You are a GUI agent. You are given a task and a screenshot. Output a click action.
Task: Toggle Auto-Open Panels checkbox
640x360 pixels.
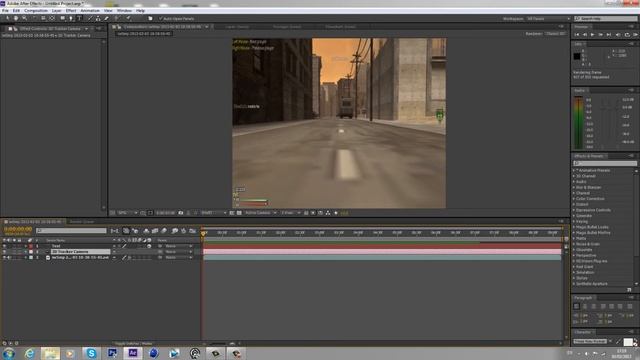(x=161, y=18)
